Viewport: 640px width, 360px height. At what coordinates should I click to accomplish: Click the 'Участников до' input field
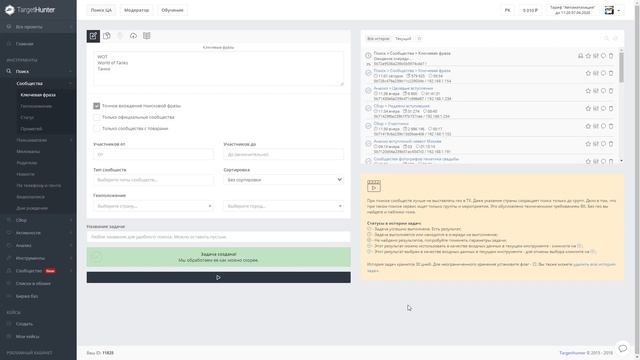click(284, 155)
